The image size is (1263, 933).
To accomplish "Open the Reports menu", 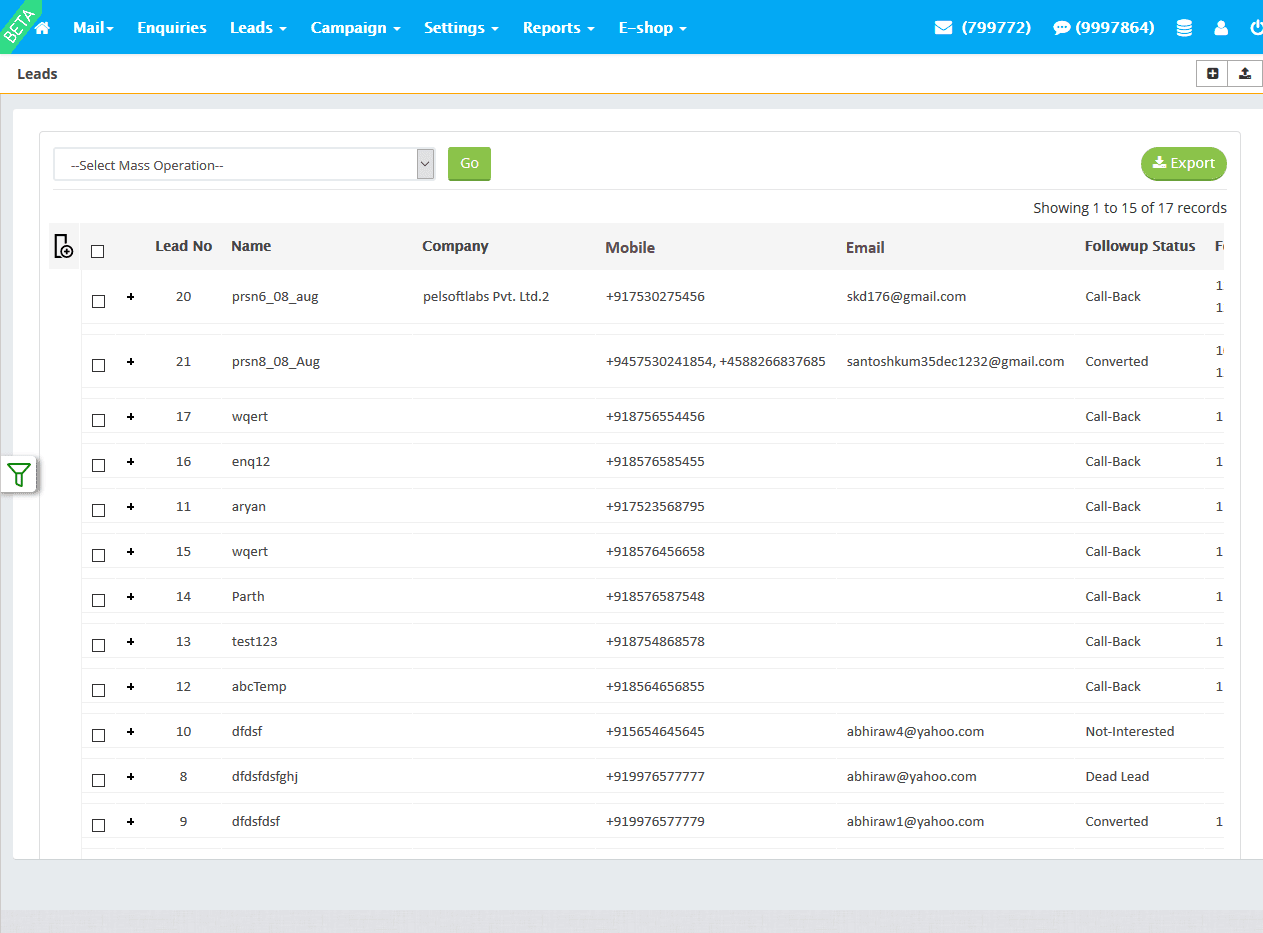I will (558, 28).
